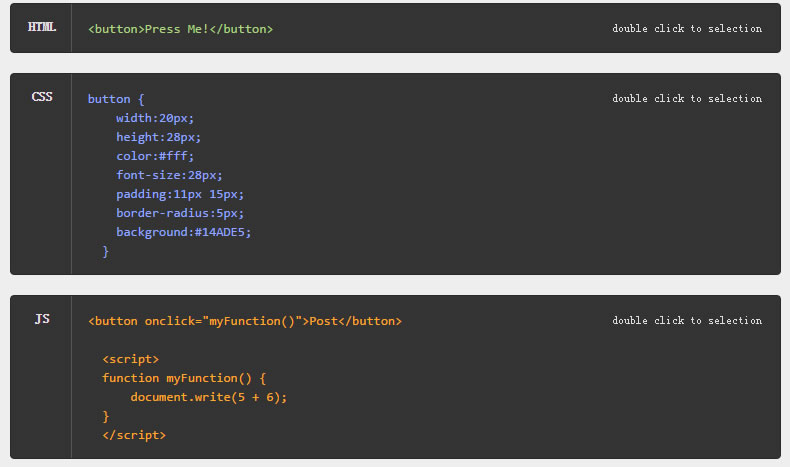790x467 pixels.
Task: Click 'double click to selection' in CSS block
Action: 687,99
